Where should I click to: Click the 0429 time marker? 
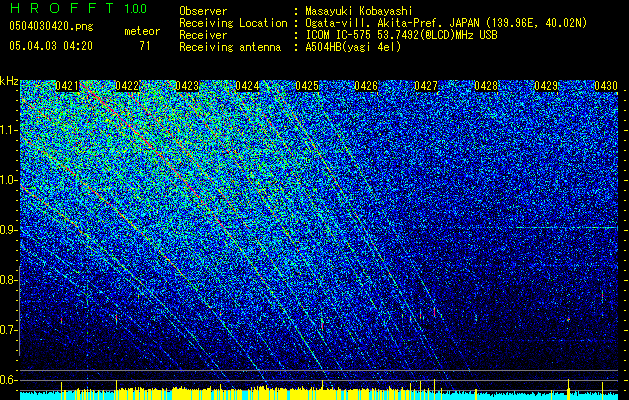point(546,86)
